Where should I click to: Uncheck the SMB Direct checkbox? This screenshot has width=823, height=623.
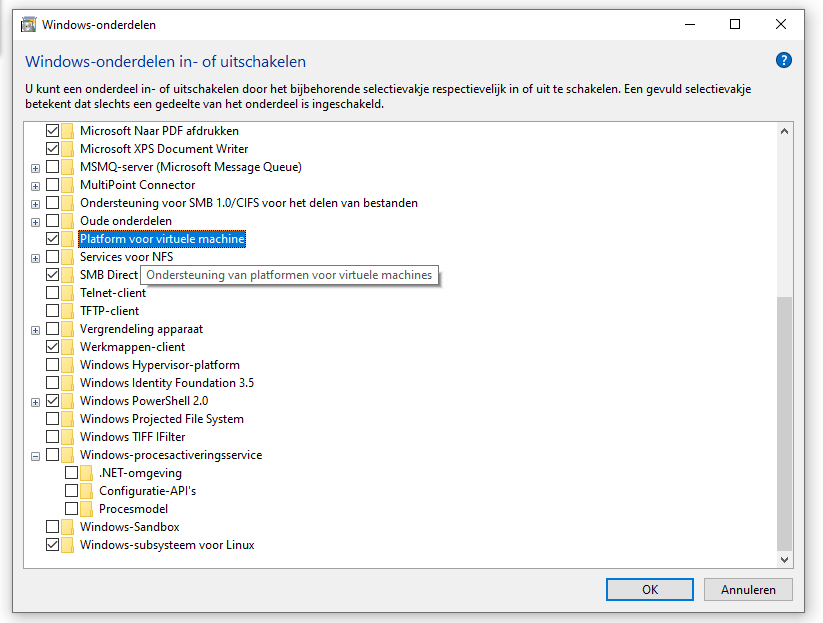click(52, 274)
